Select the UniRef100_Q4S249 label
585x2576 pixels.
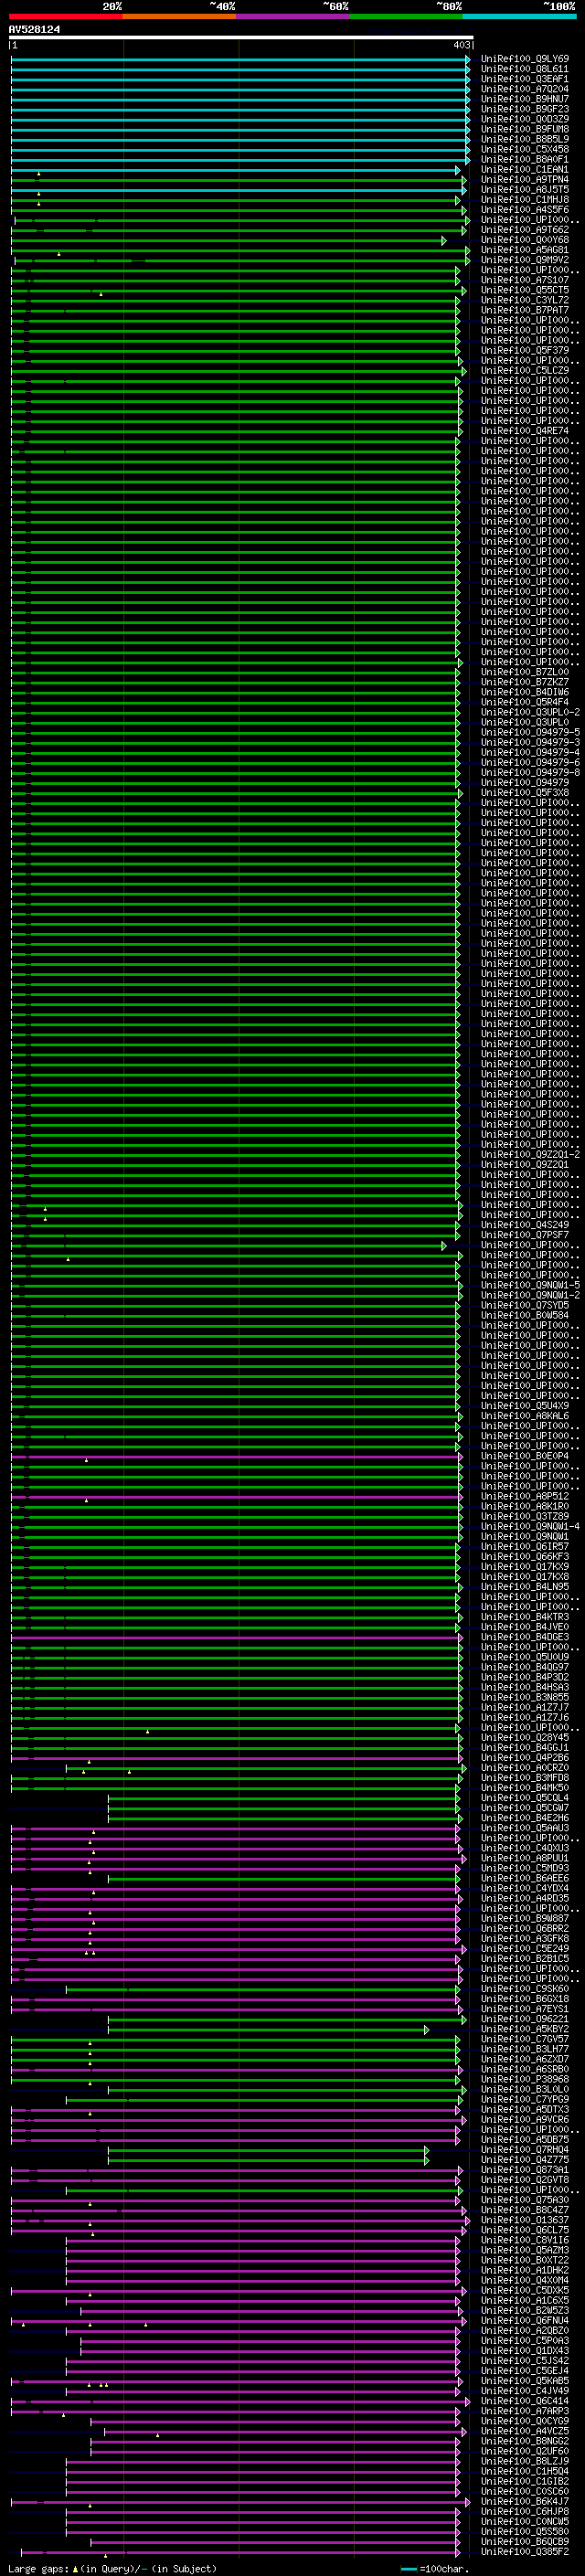[x=524, y=1224]
